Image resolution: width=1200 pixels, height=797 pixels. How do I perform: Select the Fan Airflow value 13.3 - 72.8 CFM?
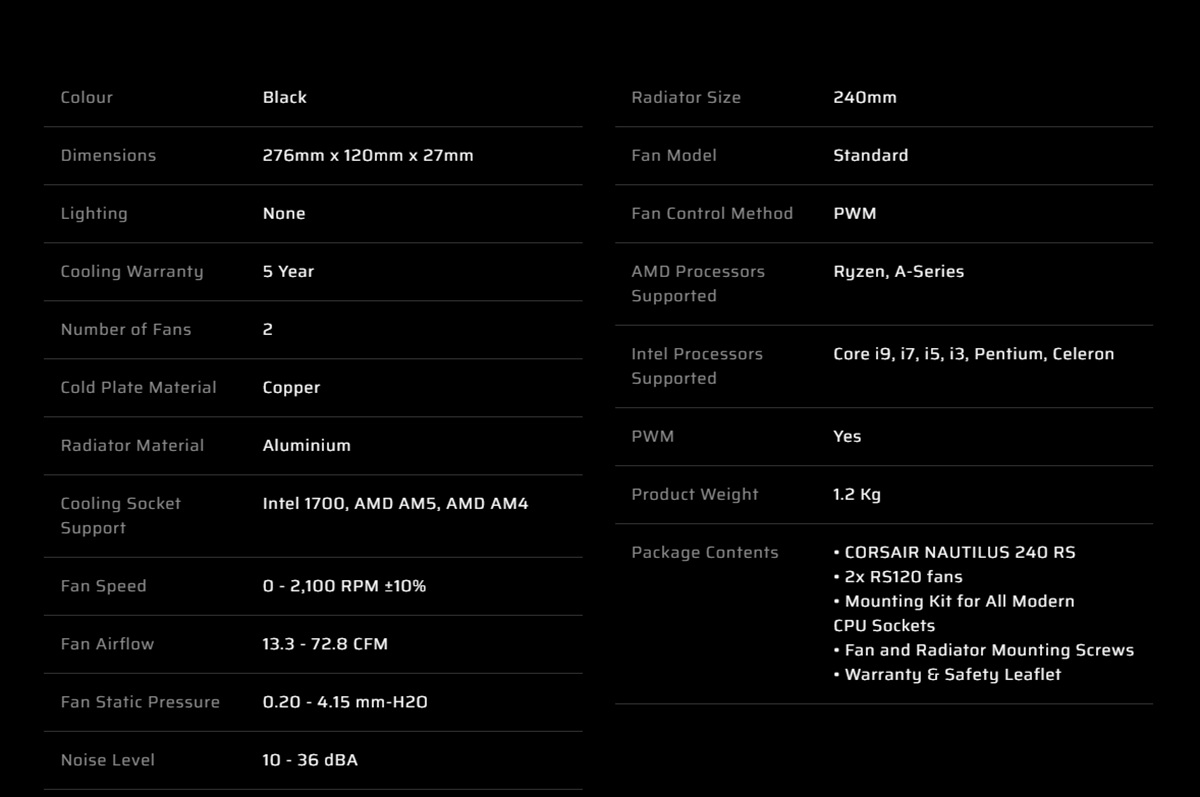point(325,644)
